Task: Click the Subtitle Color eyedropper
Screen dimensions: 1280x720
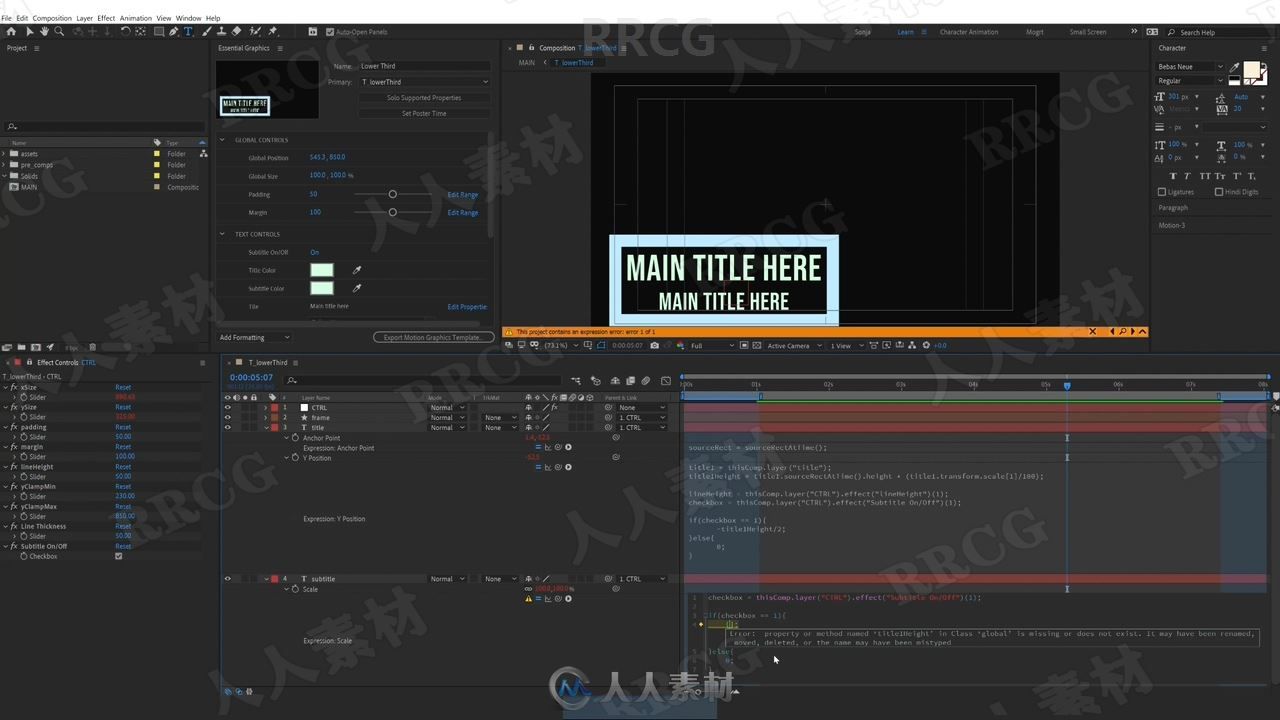Action: (x=356, y=288)
